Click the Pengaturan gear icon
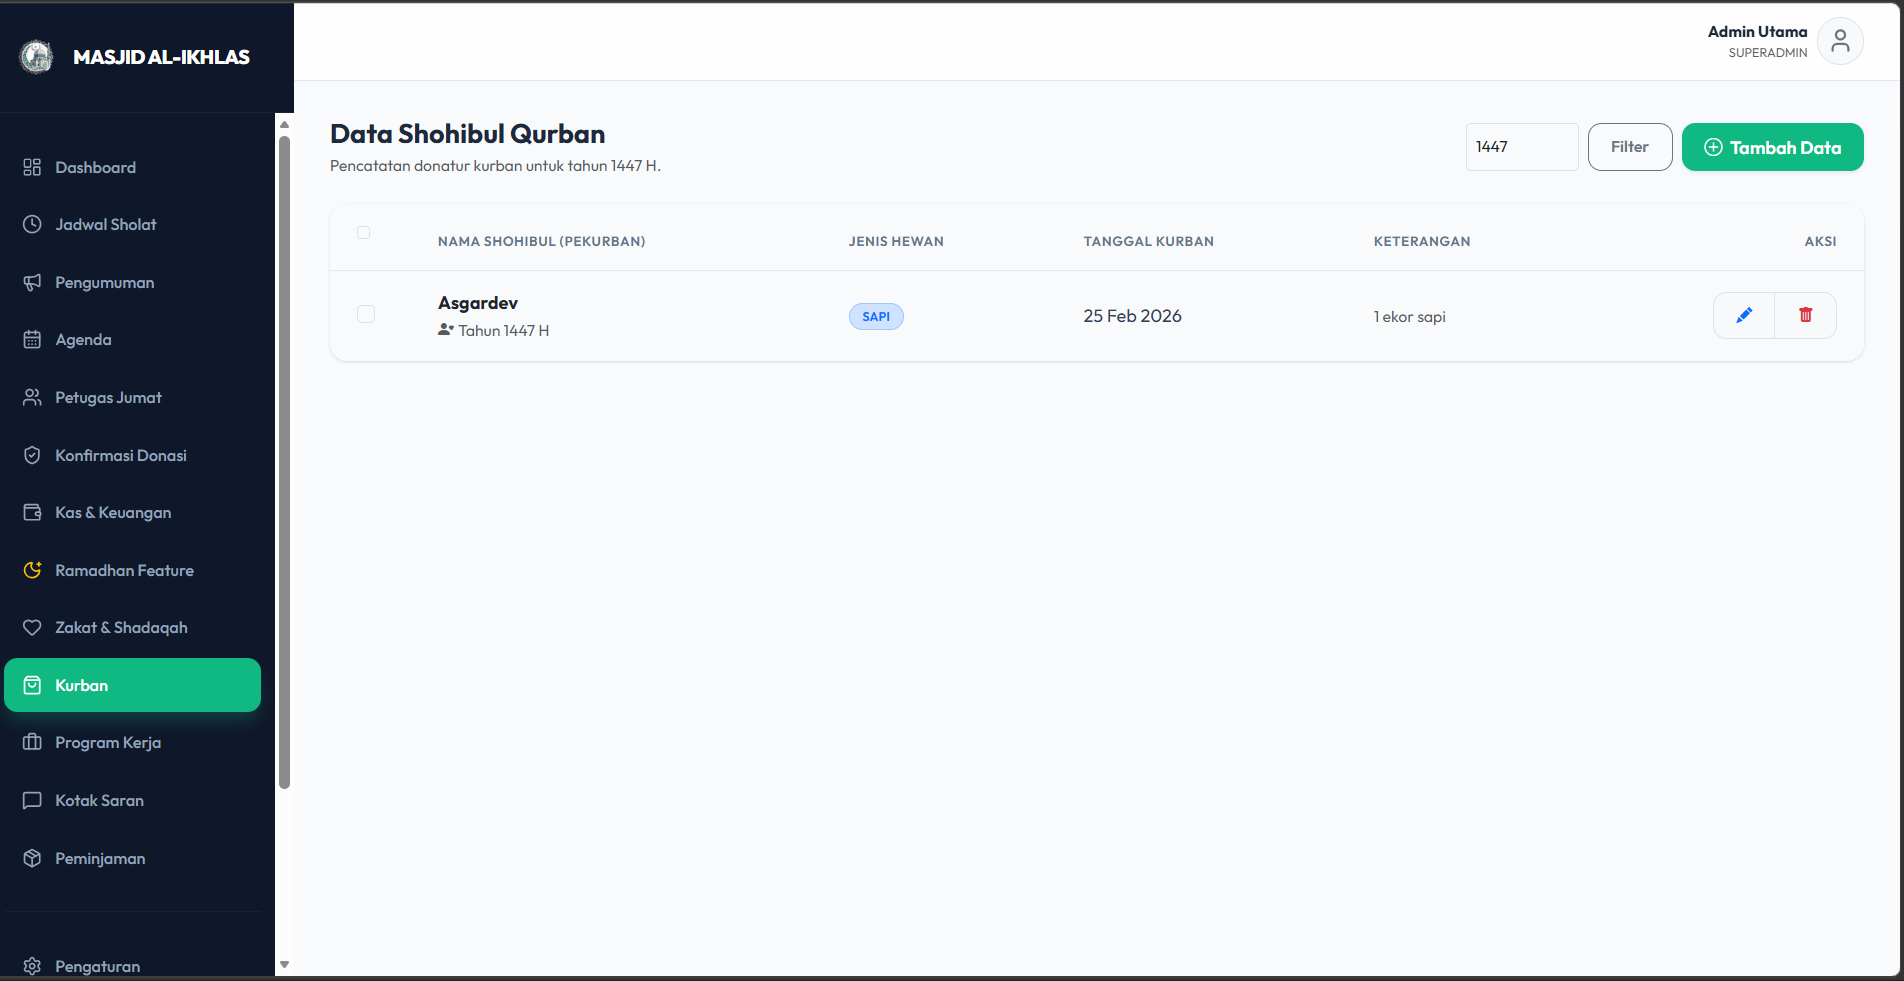 (32, 966)
